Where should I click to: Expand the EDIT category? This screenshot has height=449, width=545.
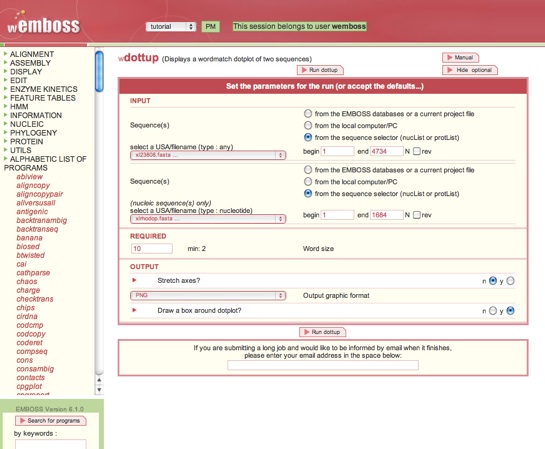pos(18,80)
